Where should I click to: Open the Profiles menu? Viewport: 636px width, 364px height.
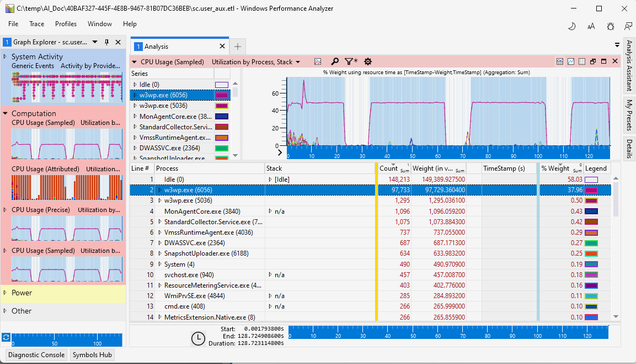66,24
